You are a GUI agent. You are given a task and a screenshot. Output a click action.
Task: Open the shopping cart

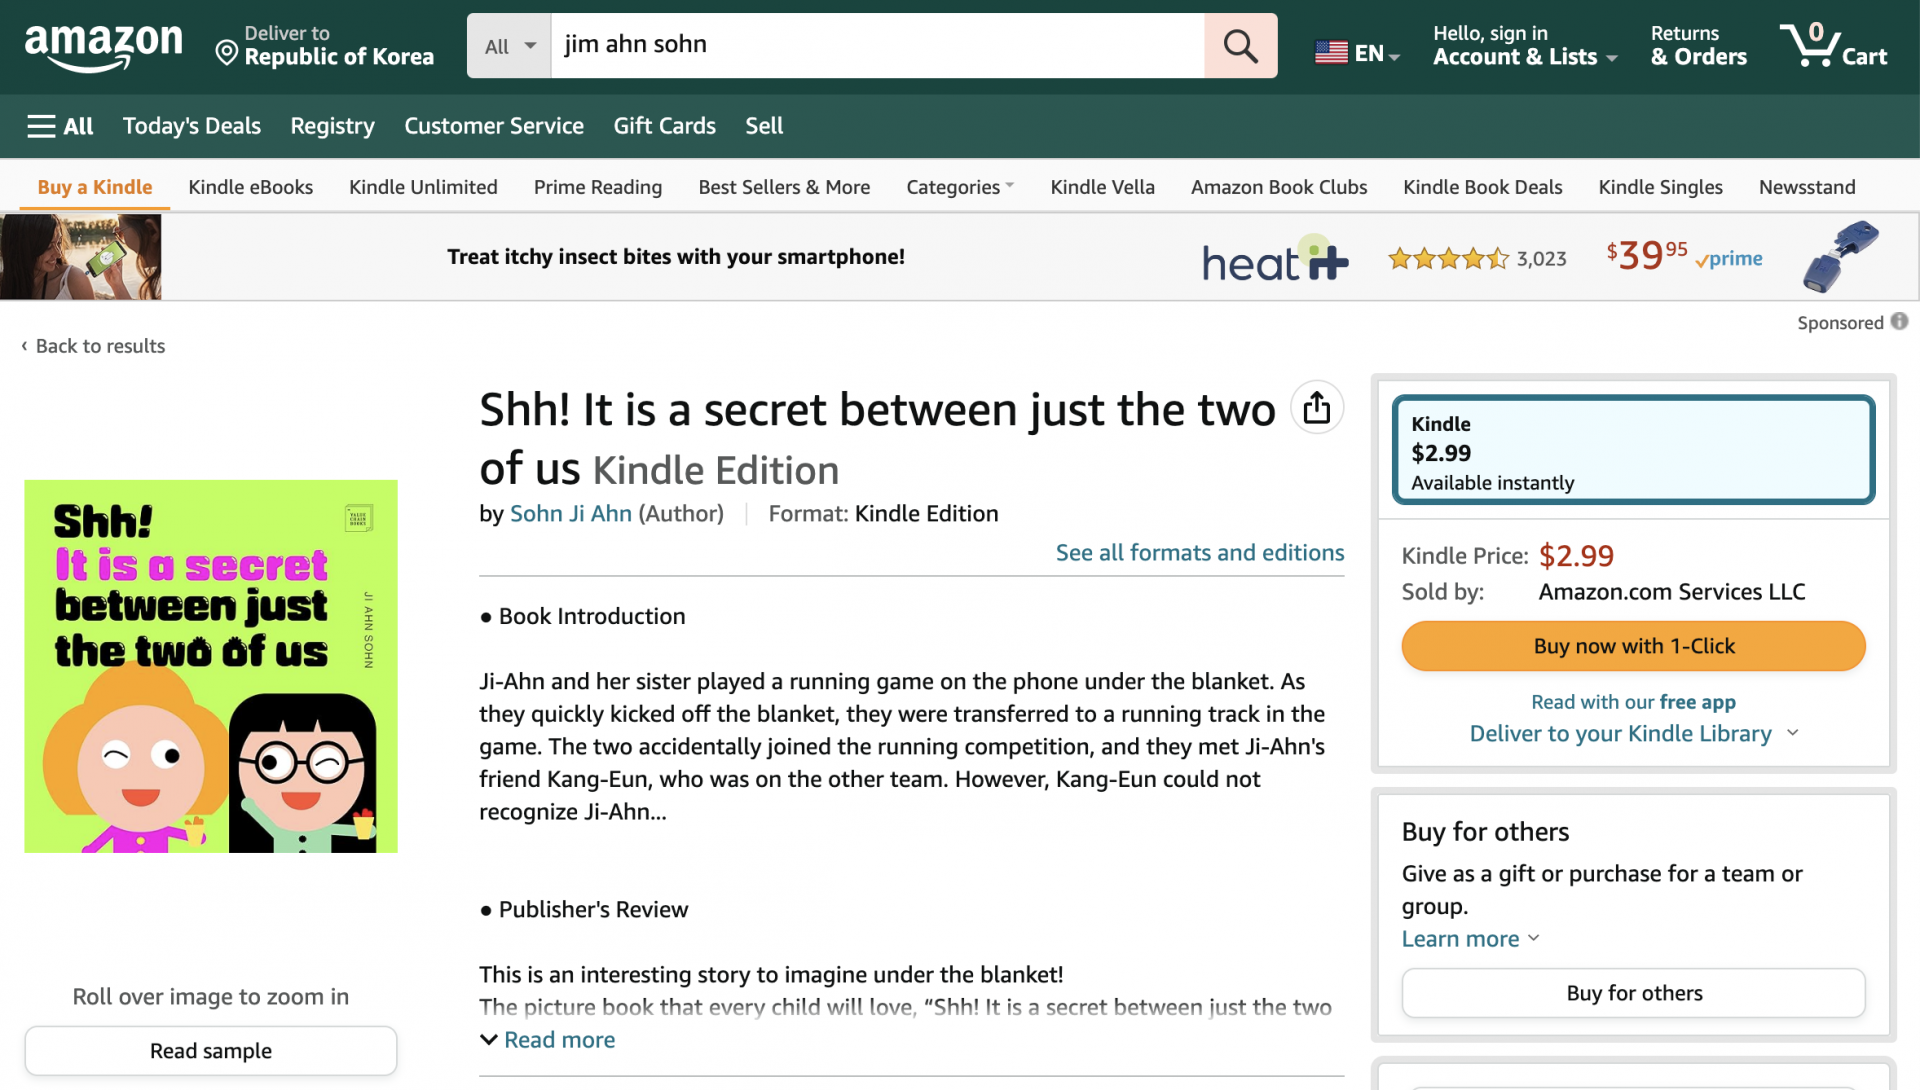pyautogui.click(x=1834, y=46)
